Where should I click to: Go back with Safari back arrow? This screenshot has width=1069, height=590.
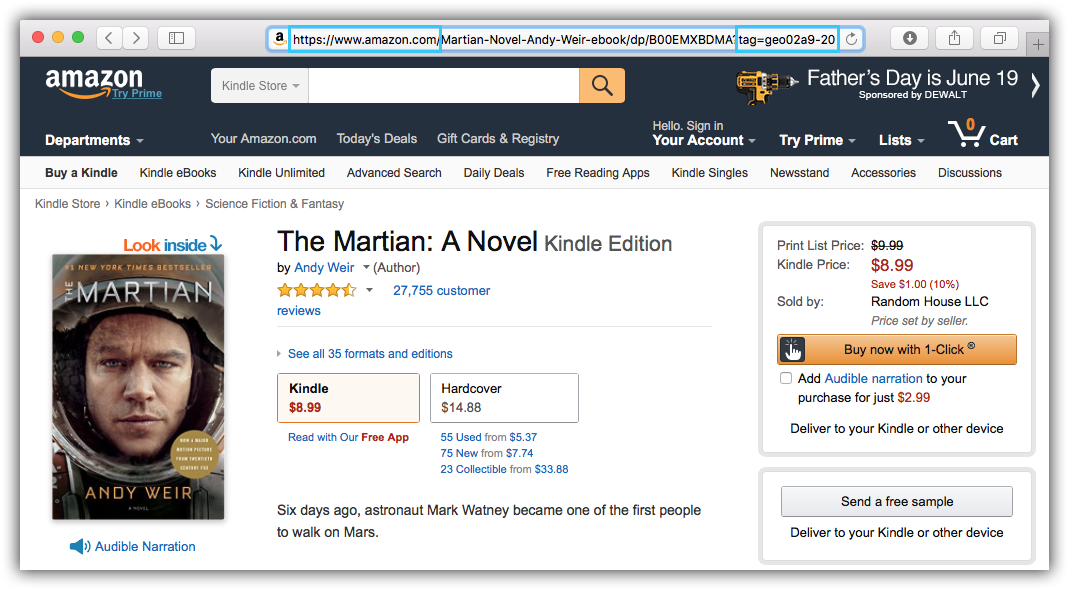(x=109, y=38)
